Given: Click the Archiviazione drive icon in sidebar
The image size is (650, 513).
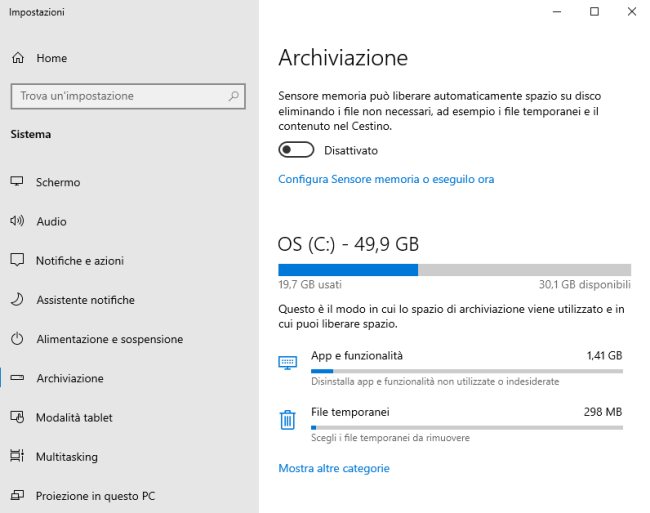Looking at the screenshot, I should tap(17, 378).
